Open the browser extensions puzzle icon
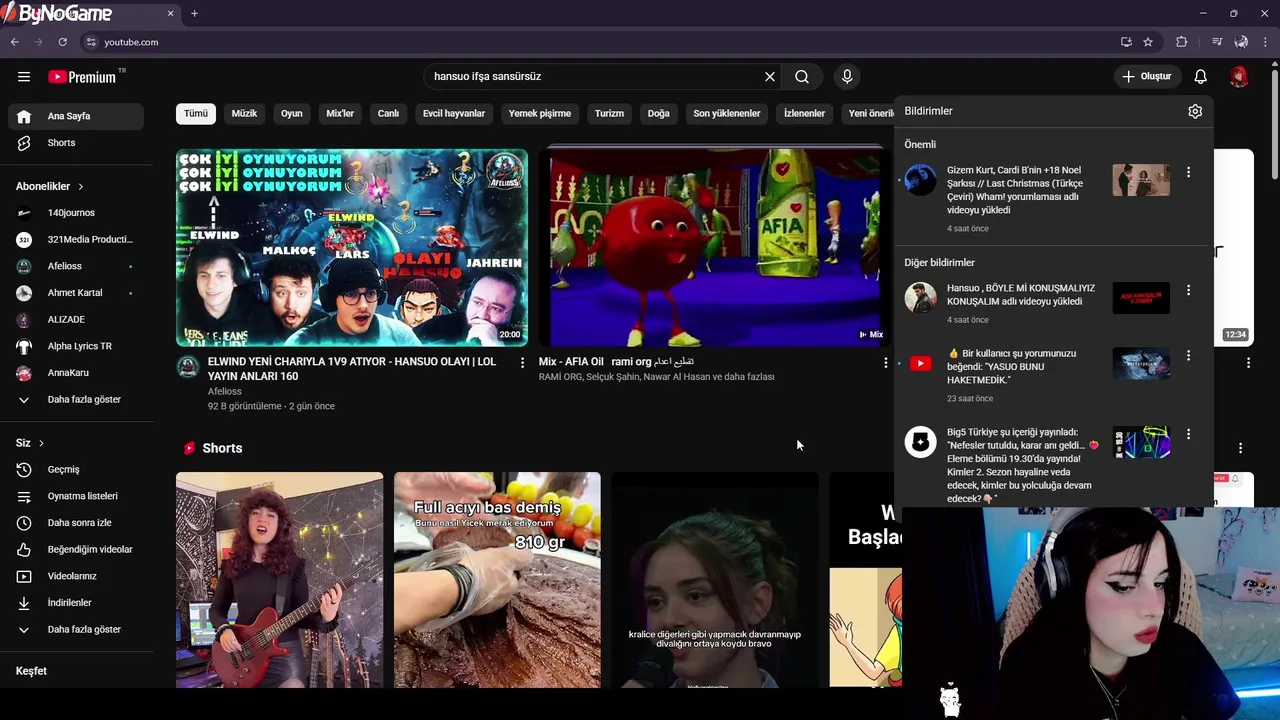Image resolution: width=1280 pixels, height=720 pixels. [1182, 42]
